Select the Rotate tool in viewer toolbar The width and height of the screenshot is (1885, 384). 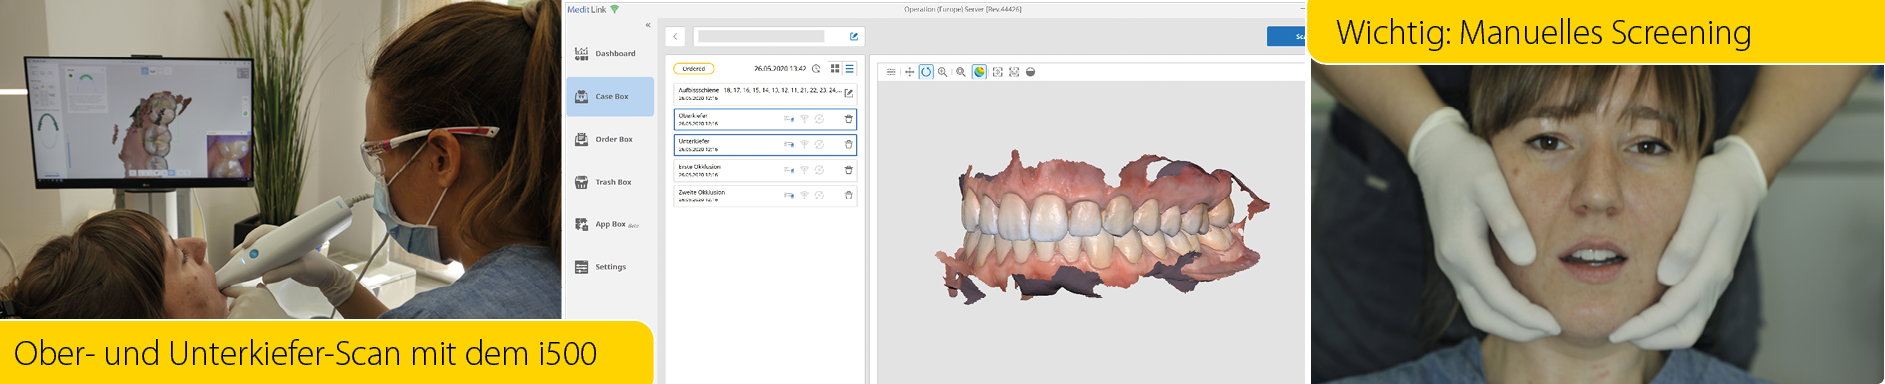point(926,72)
